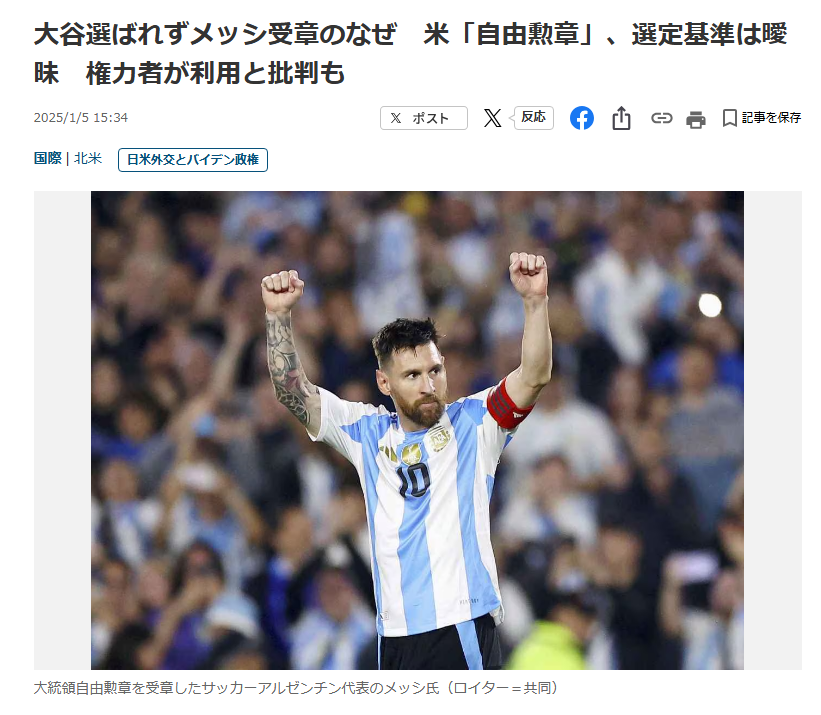Open the share sheet icon
The height and width of the screenshot is (715, 821).
[x=621, y=118]
